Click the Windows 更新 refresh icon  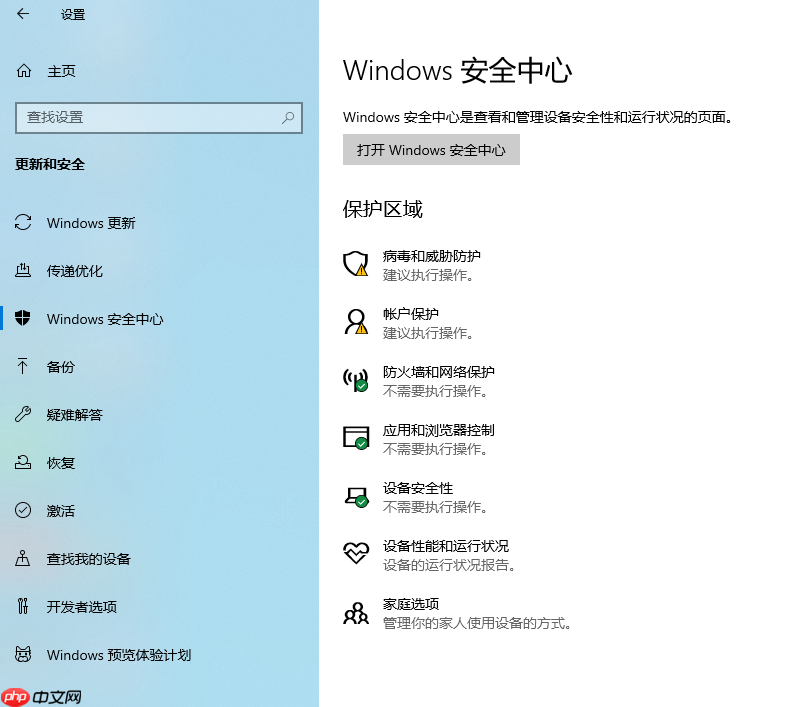pos(23,222)
